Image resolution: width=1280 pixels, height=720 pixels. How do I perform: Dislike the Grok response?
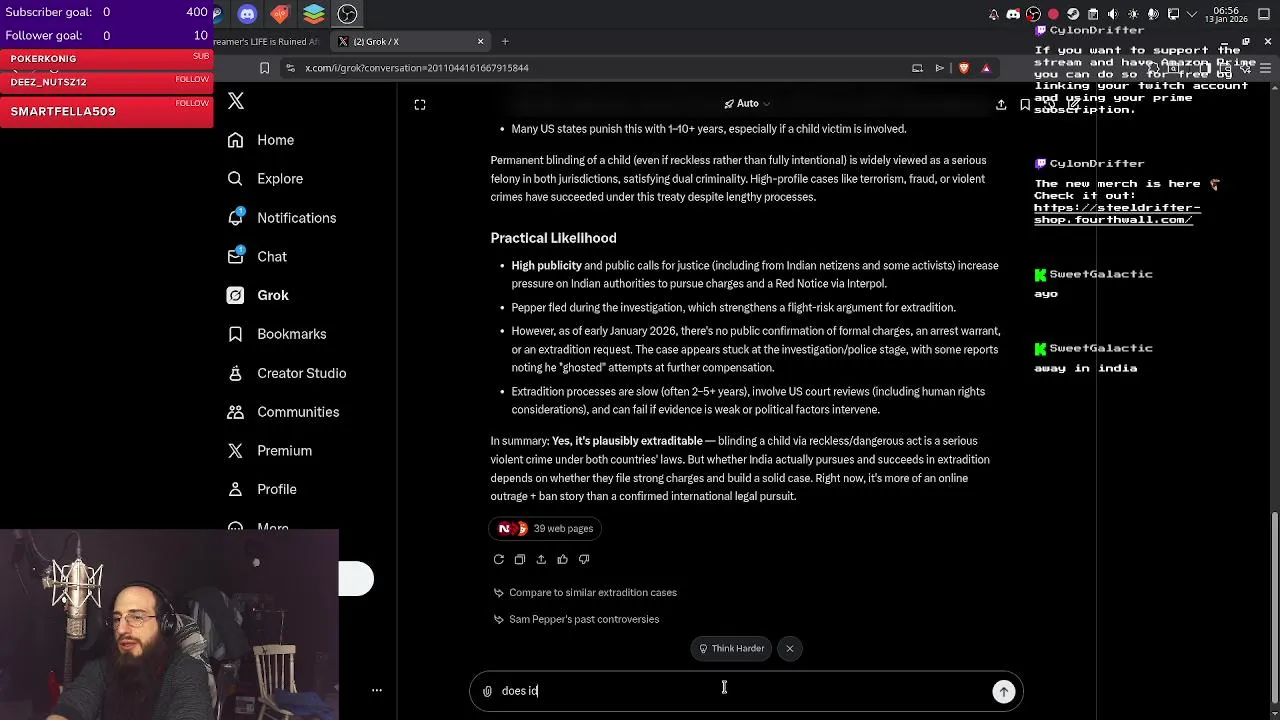(x=584, y=560)
